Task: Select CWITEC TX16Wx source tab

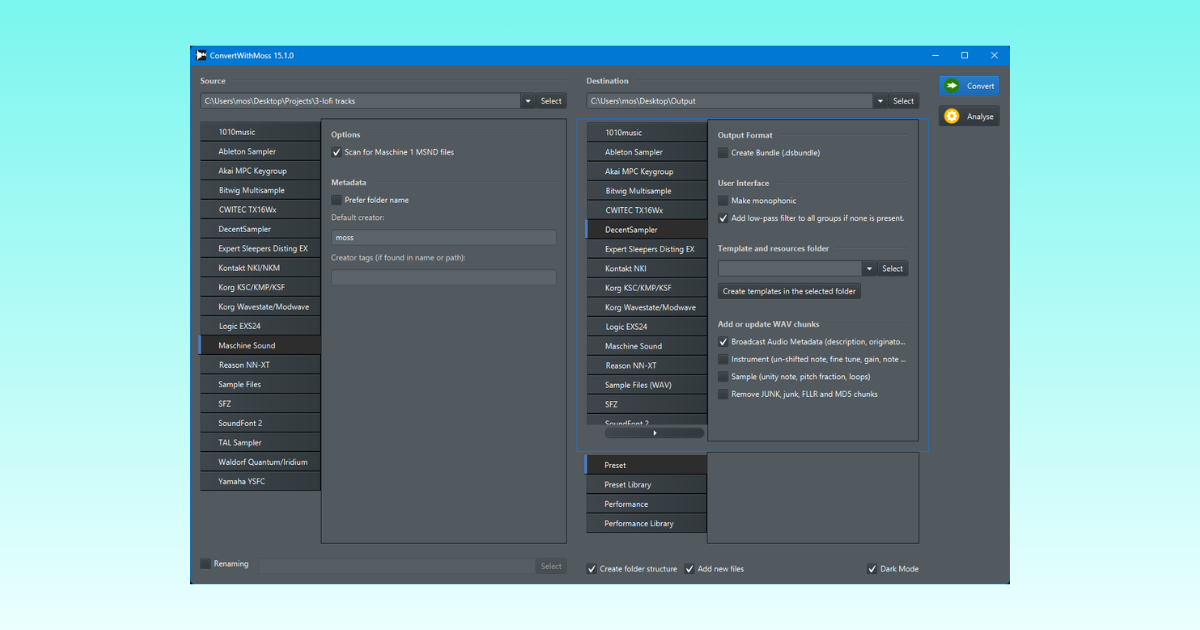Action: (x=260, y=210)
